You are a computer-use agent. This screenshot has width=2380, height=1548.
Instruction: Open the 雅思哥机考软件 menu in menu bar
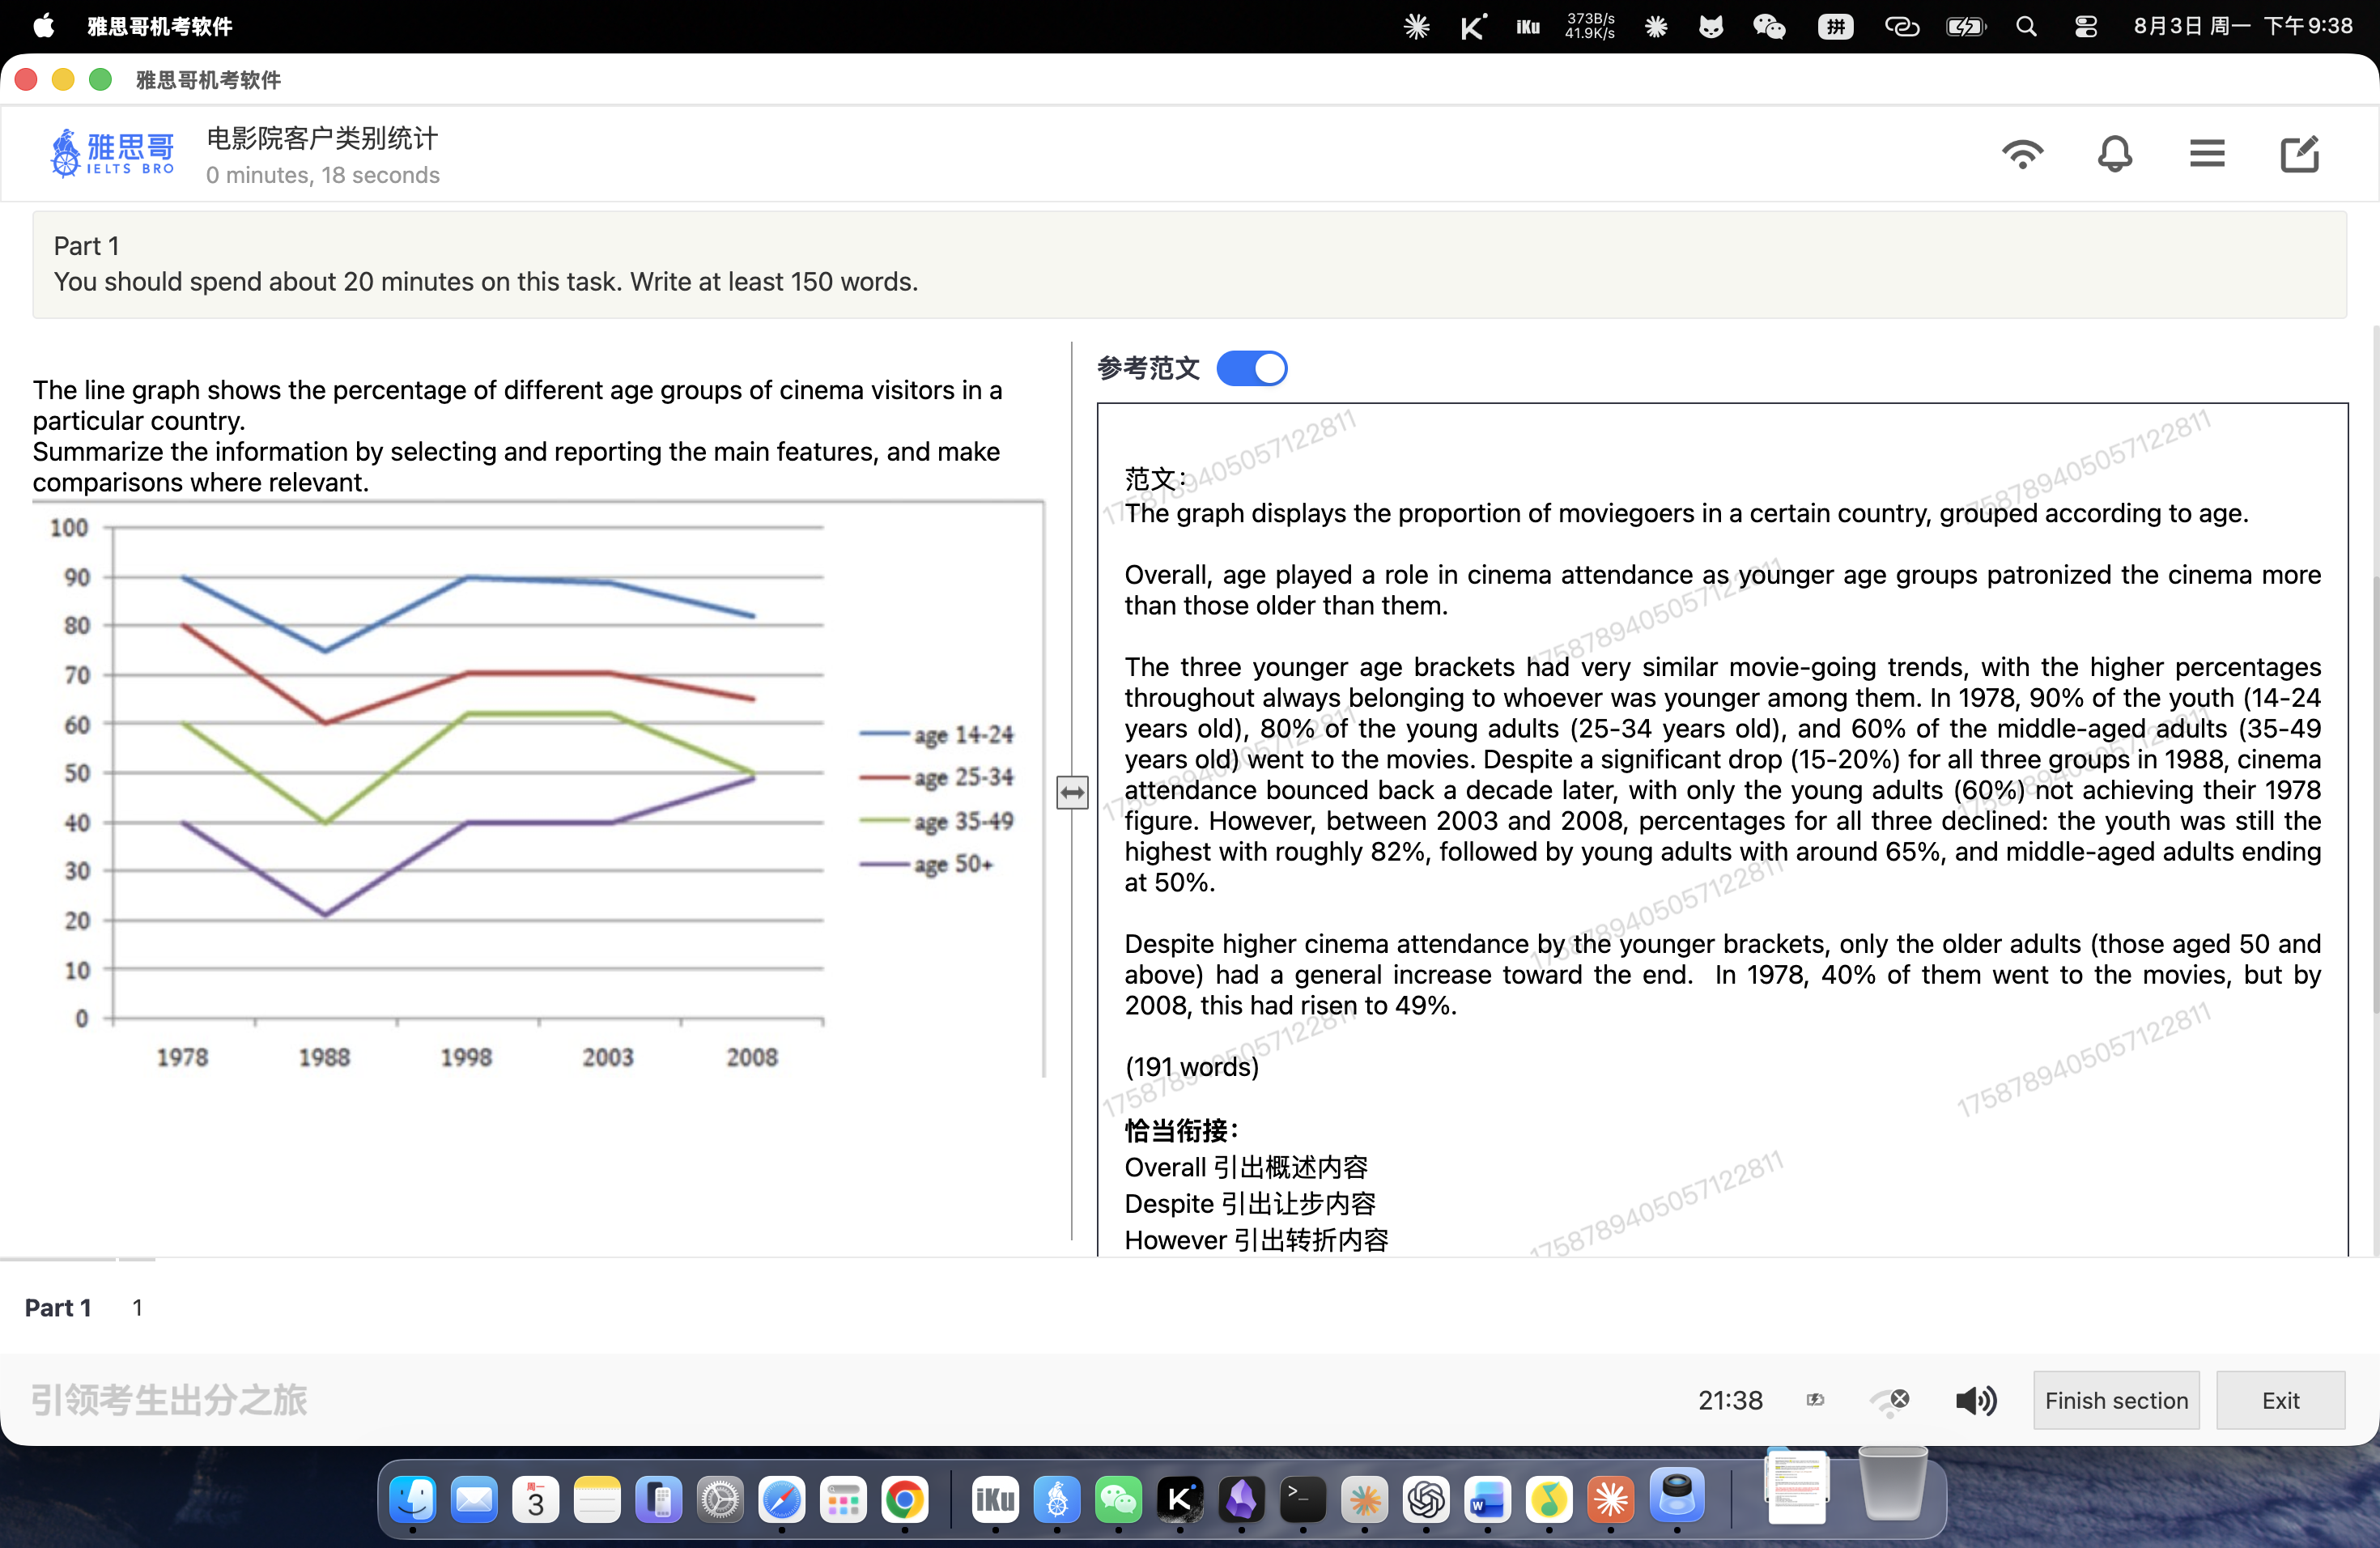160,26
